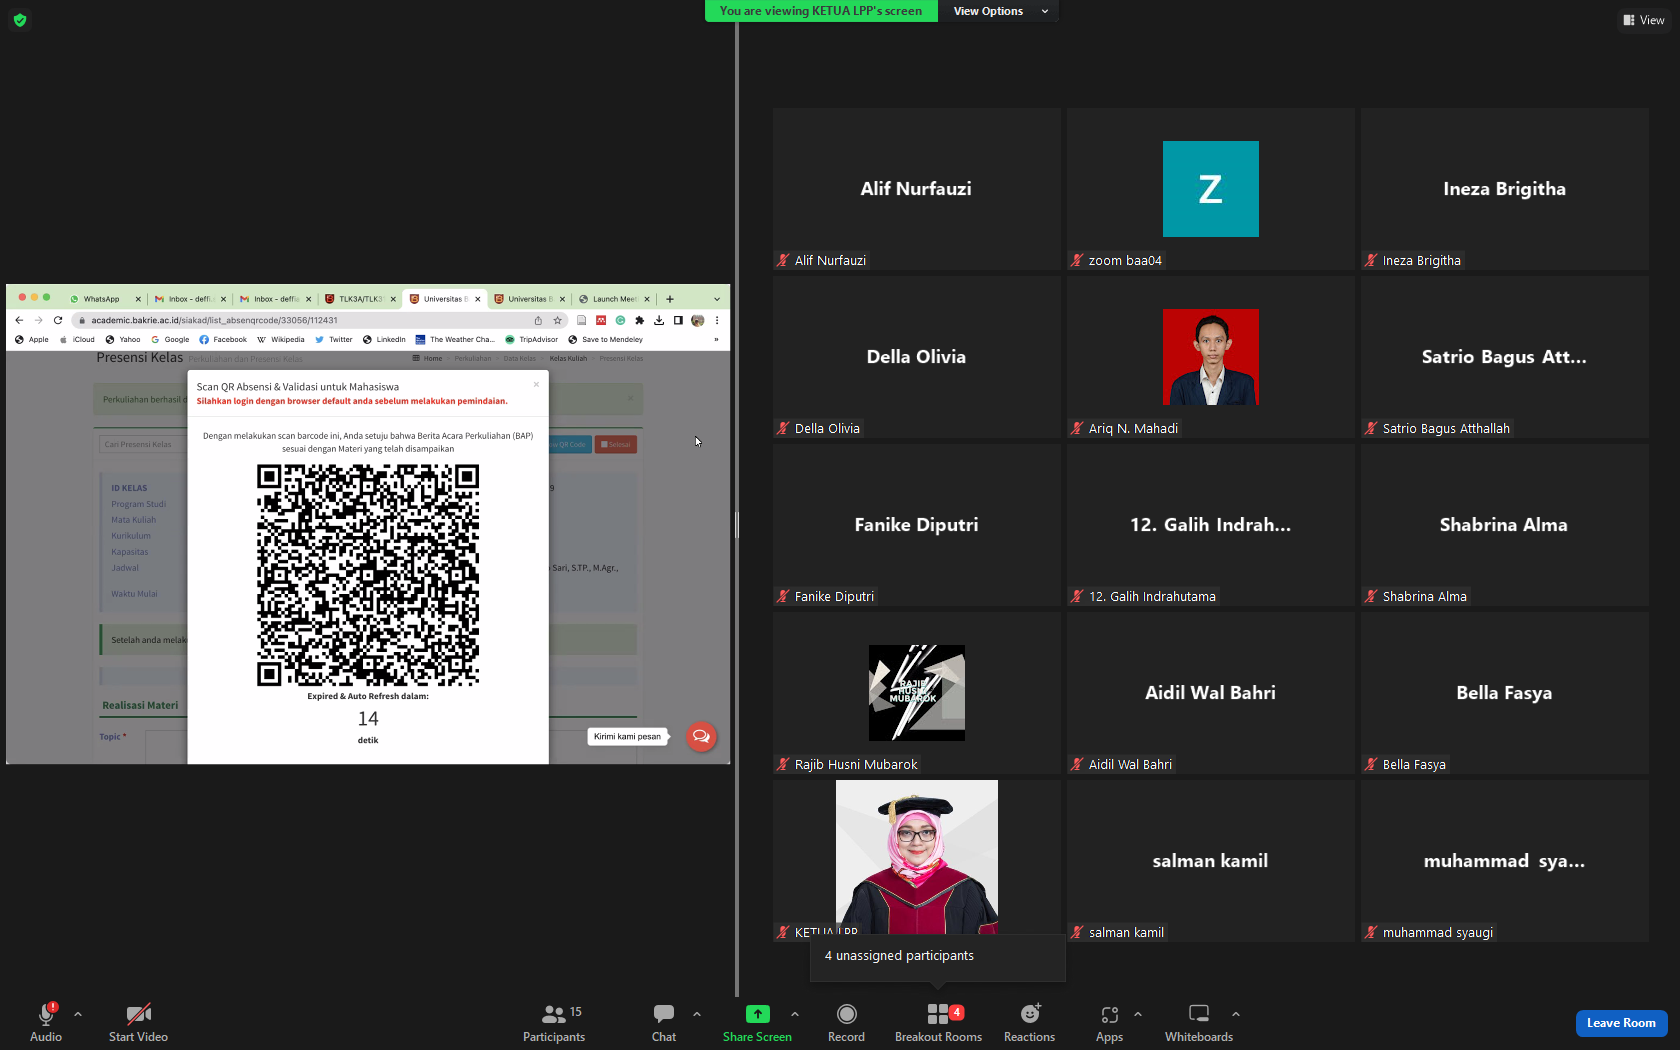Open Zoom Apps

(x=1109, y=1023)
